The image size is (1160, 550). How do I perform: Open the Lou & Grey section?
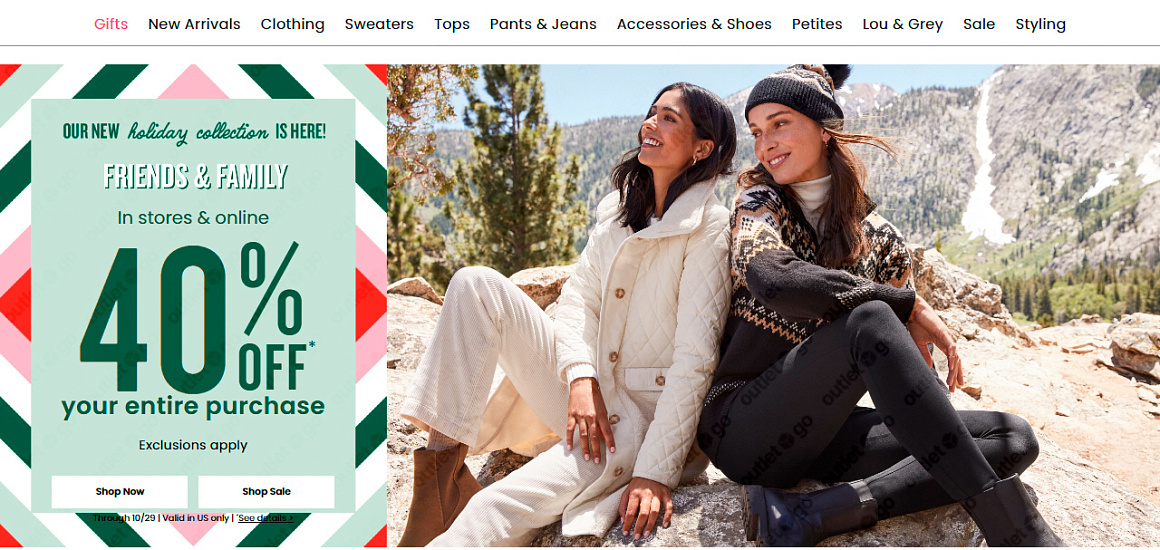[903, 24]
